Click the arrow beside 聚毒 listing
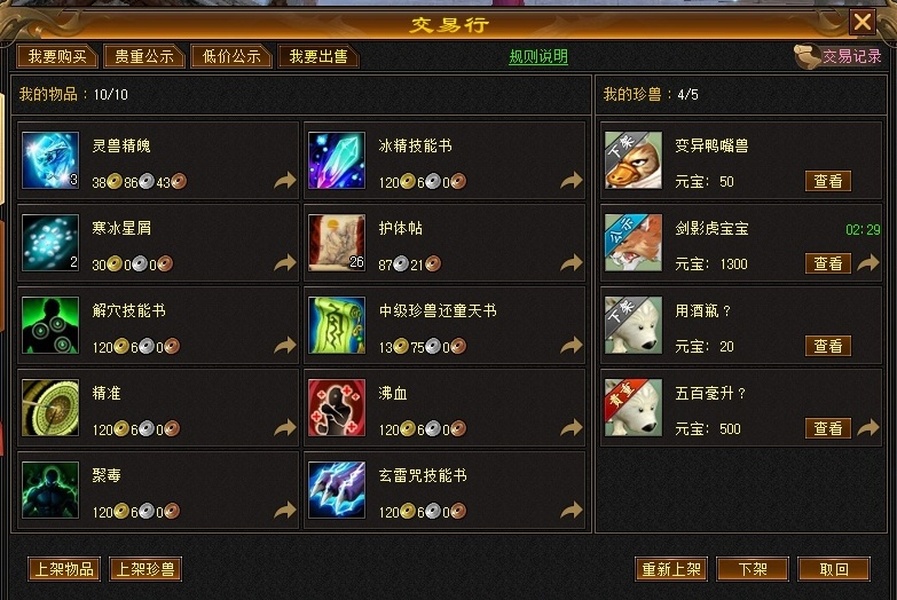 click(285, 509)
